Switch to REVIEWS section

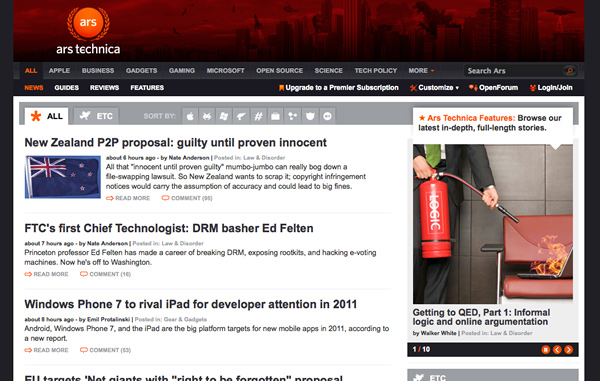pos(104,88)
